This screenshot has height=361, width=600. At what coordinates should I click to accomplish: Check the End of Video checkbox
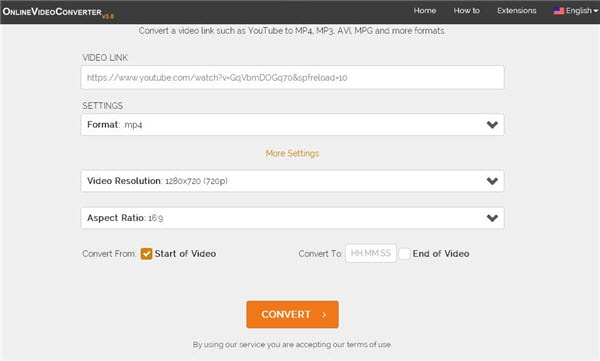pyautogui.click(x=404, y=253)
